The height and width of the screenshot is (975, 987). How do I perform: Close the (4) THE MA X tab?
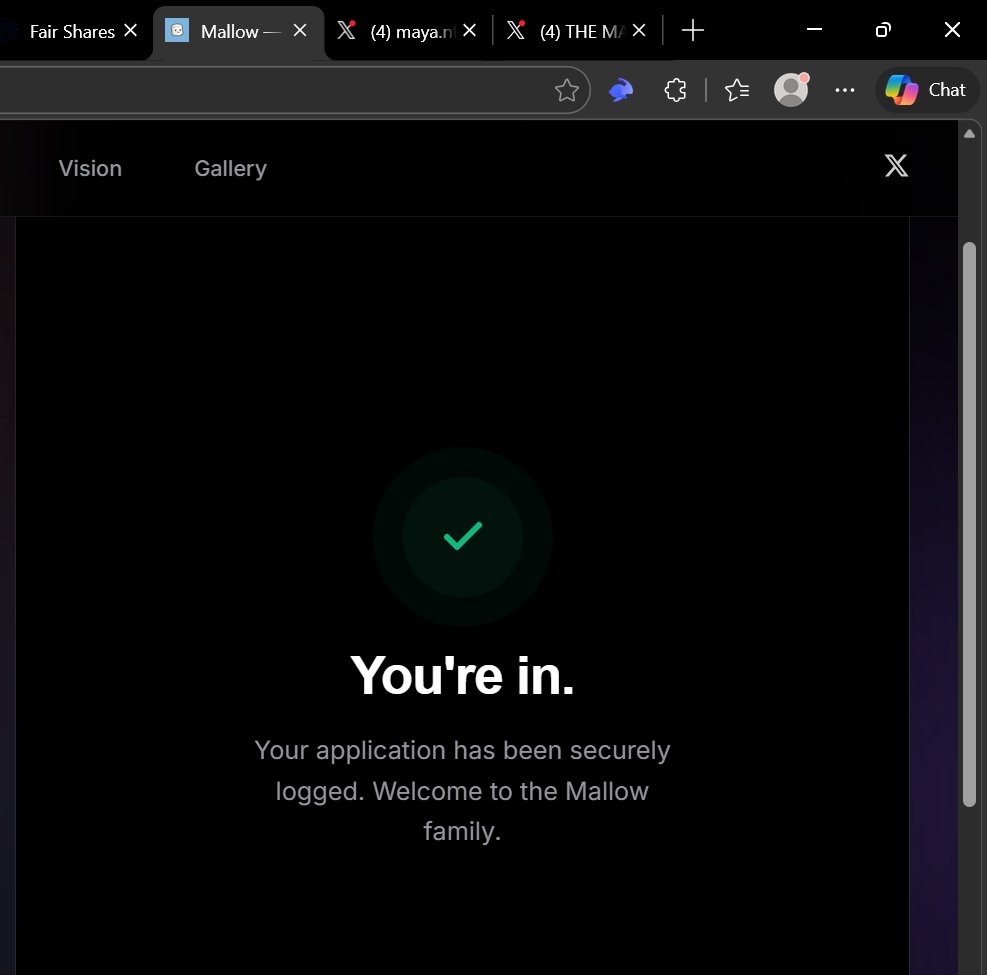[638, 30]
